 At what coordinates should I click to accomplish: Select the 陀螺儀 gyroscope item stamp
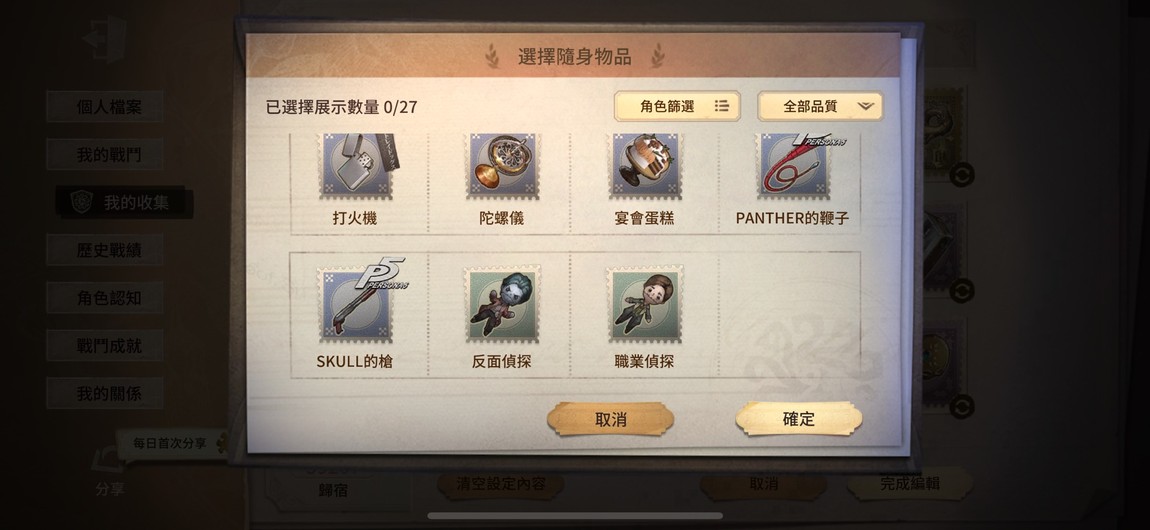(502, 166)
